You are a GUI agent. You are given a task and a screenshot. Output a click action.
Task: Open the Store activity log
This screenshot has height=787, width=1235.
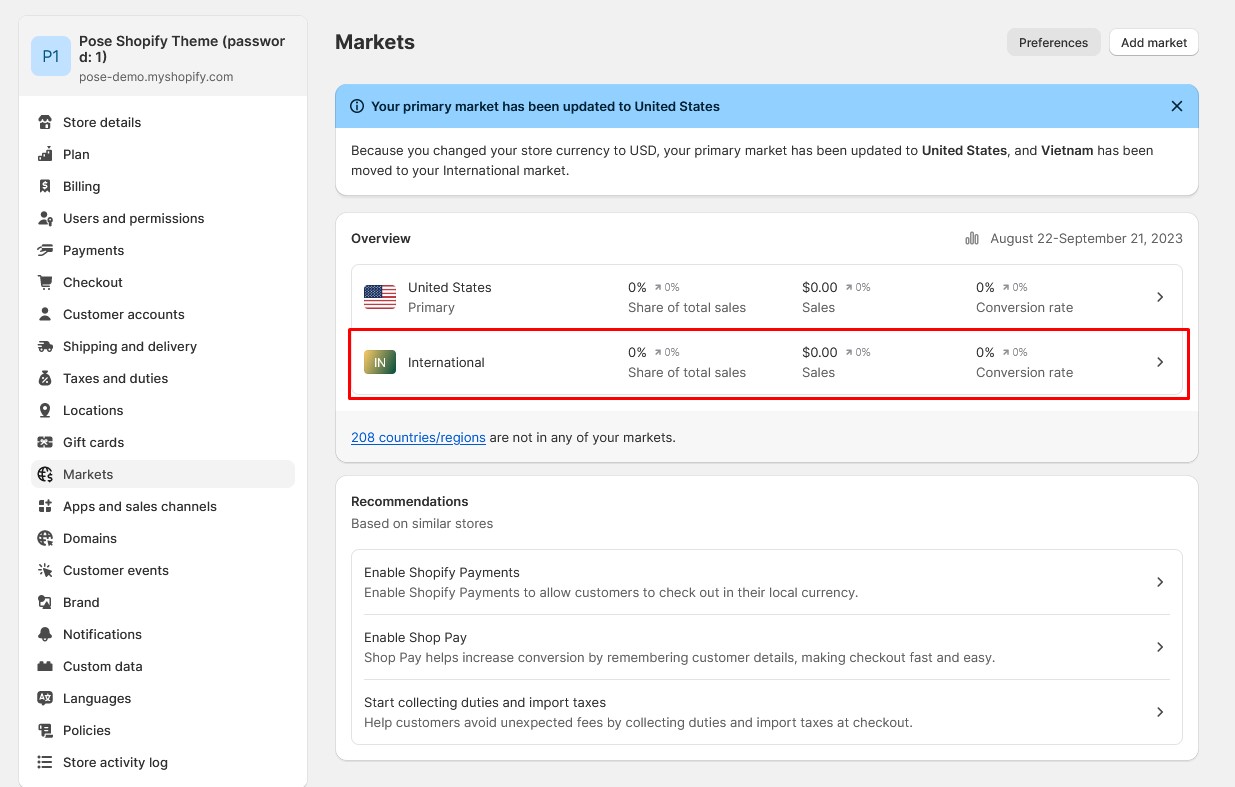click(163, 762)
